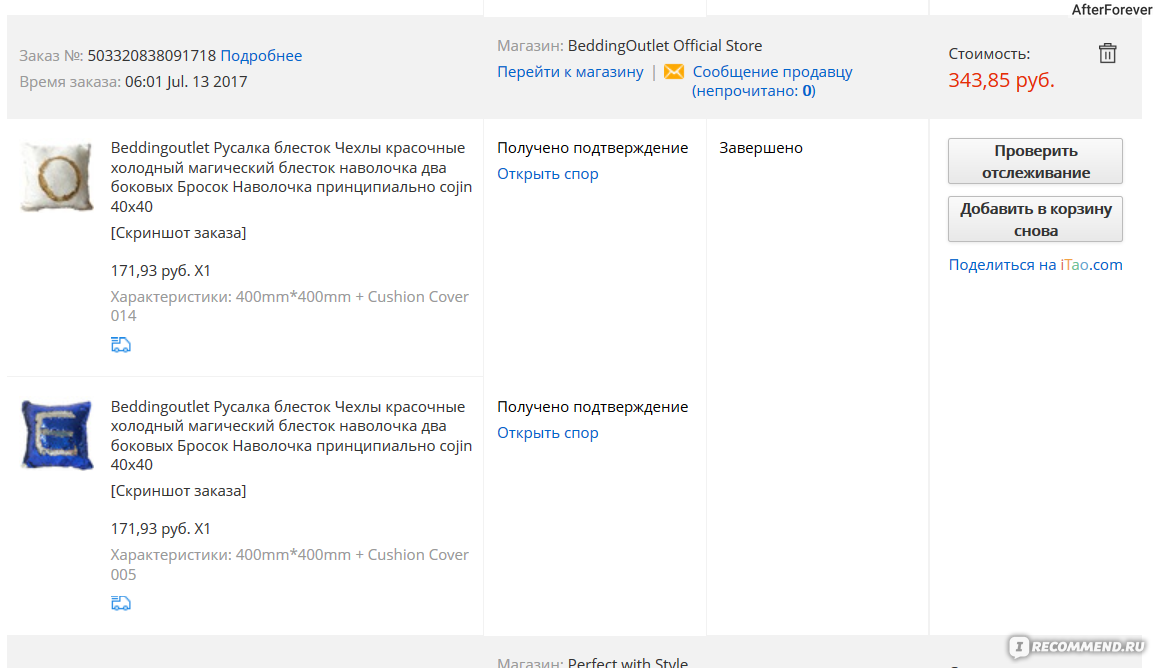Screen dimensions: 1156x668
Task: Go to store via Перейти к магазину
Action: (x=570, y=72)
